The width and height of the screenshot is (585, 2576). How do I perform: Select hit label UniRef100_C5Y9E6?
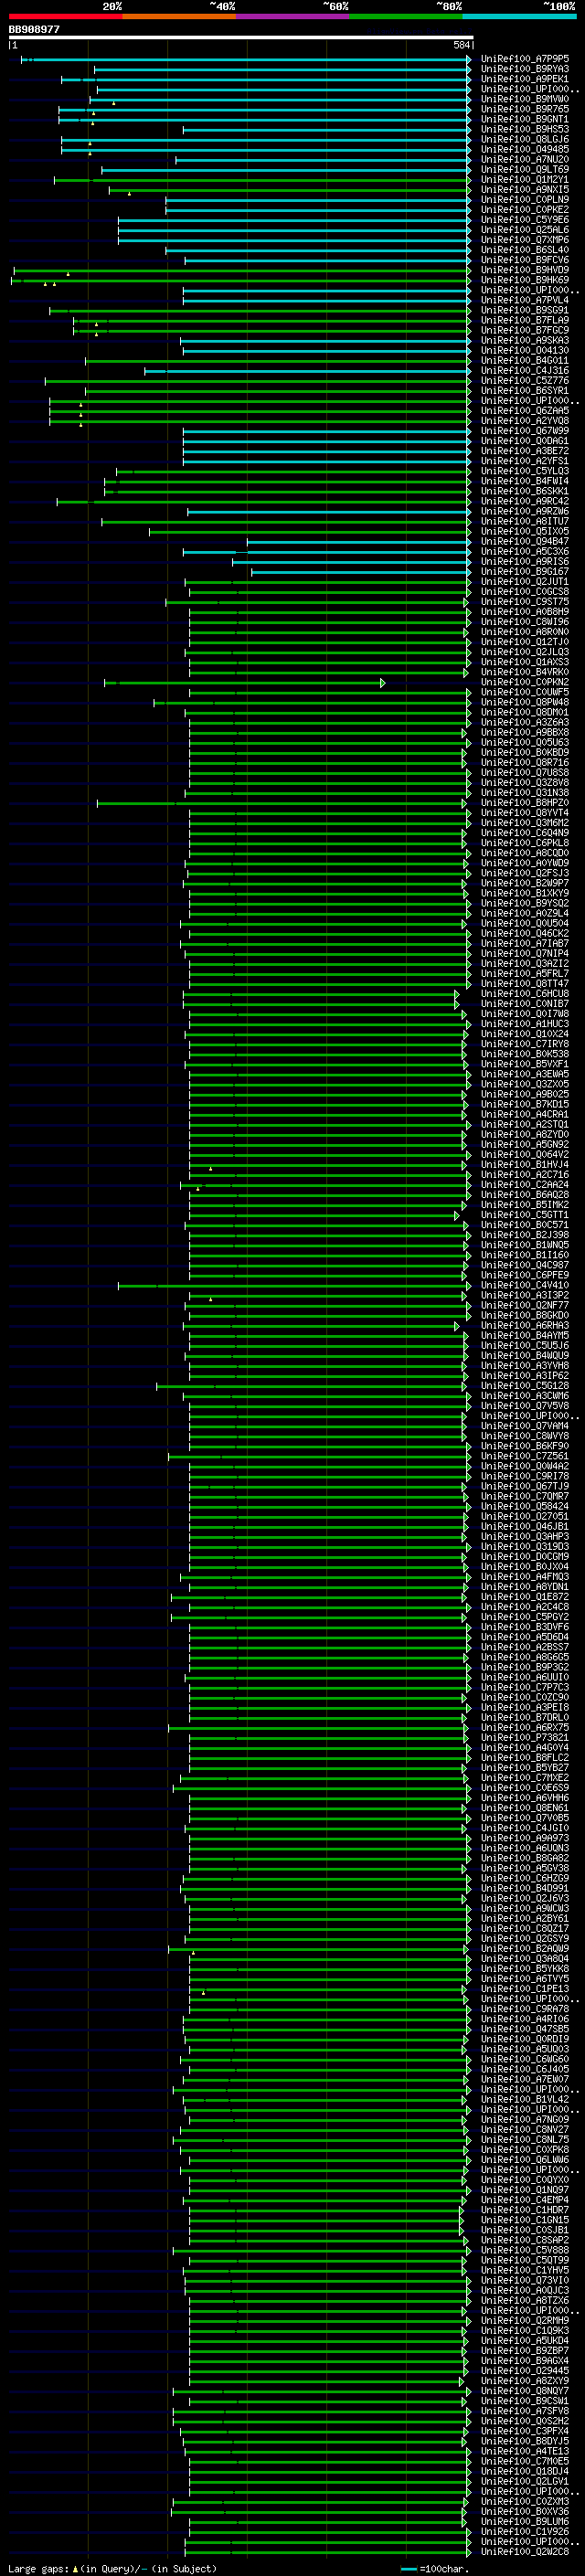[x=524, y=220]
